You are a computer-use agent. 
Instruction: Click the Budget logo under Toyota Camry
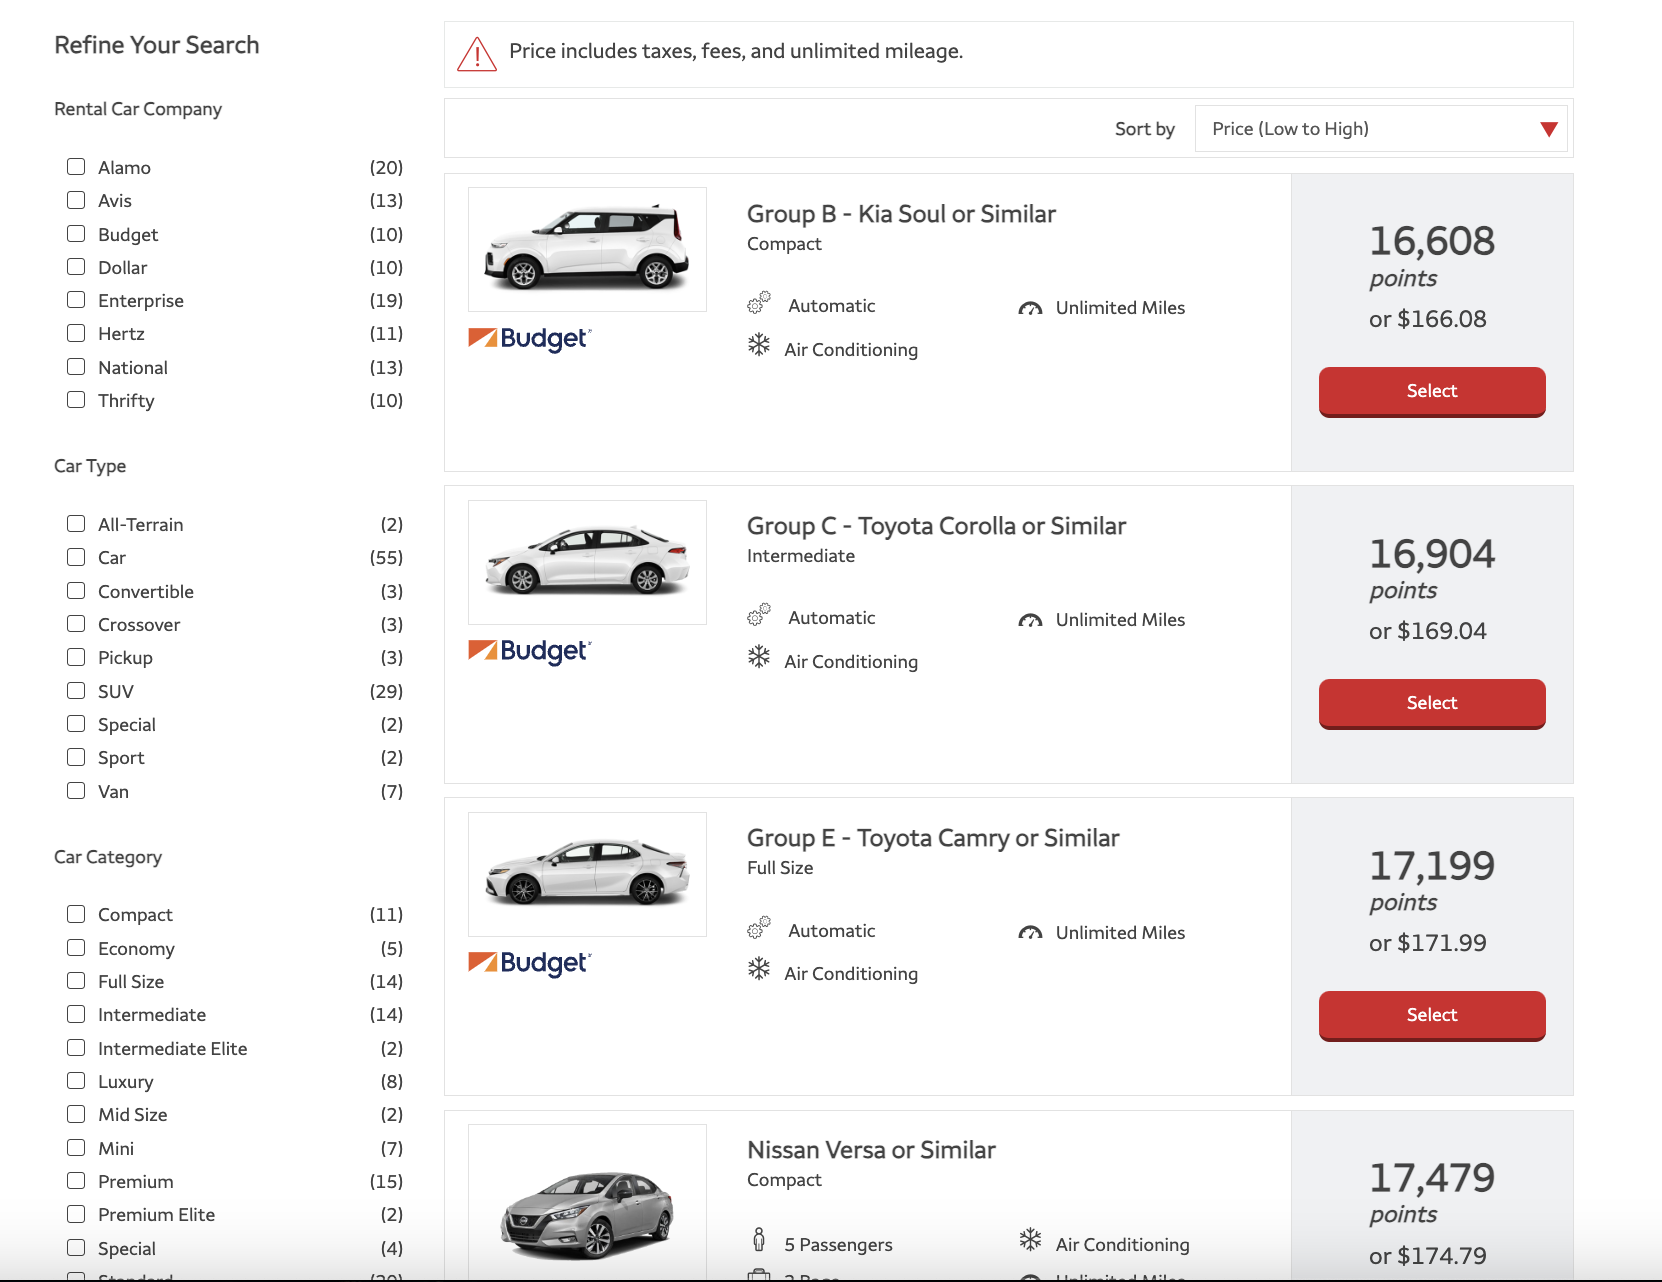(x=530, y=963)
